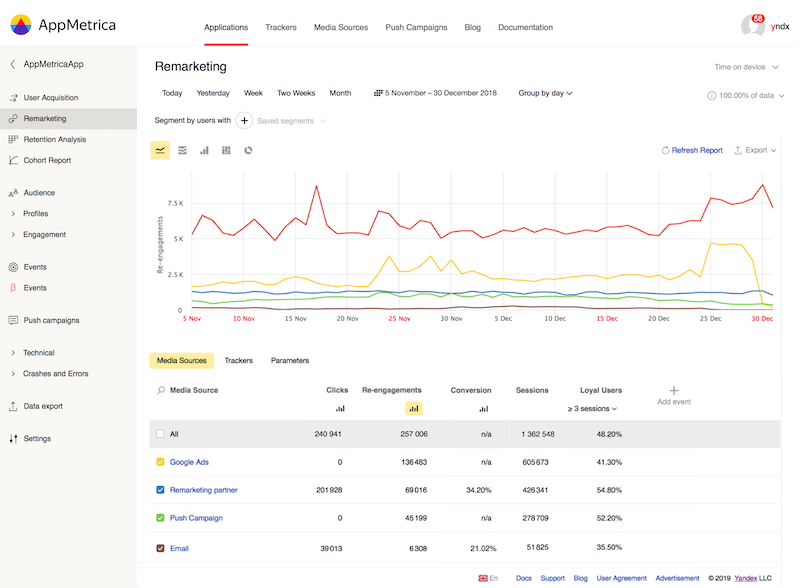Uncheck the Google Ads checkbox

160,462
